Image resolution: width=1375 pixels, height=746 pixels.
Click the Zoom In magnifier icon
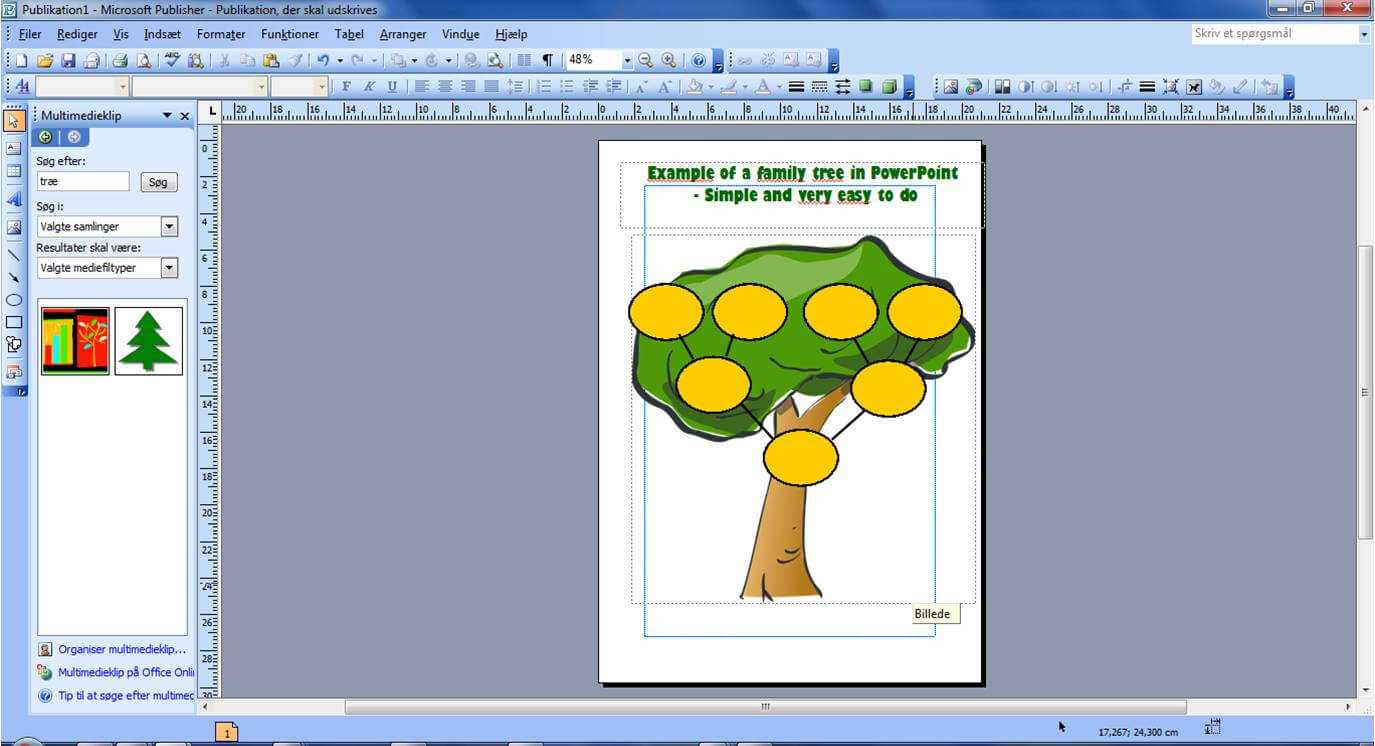[668, 61]
